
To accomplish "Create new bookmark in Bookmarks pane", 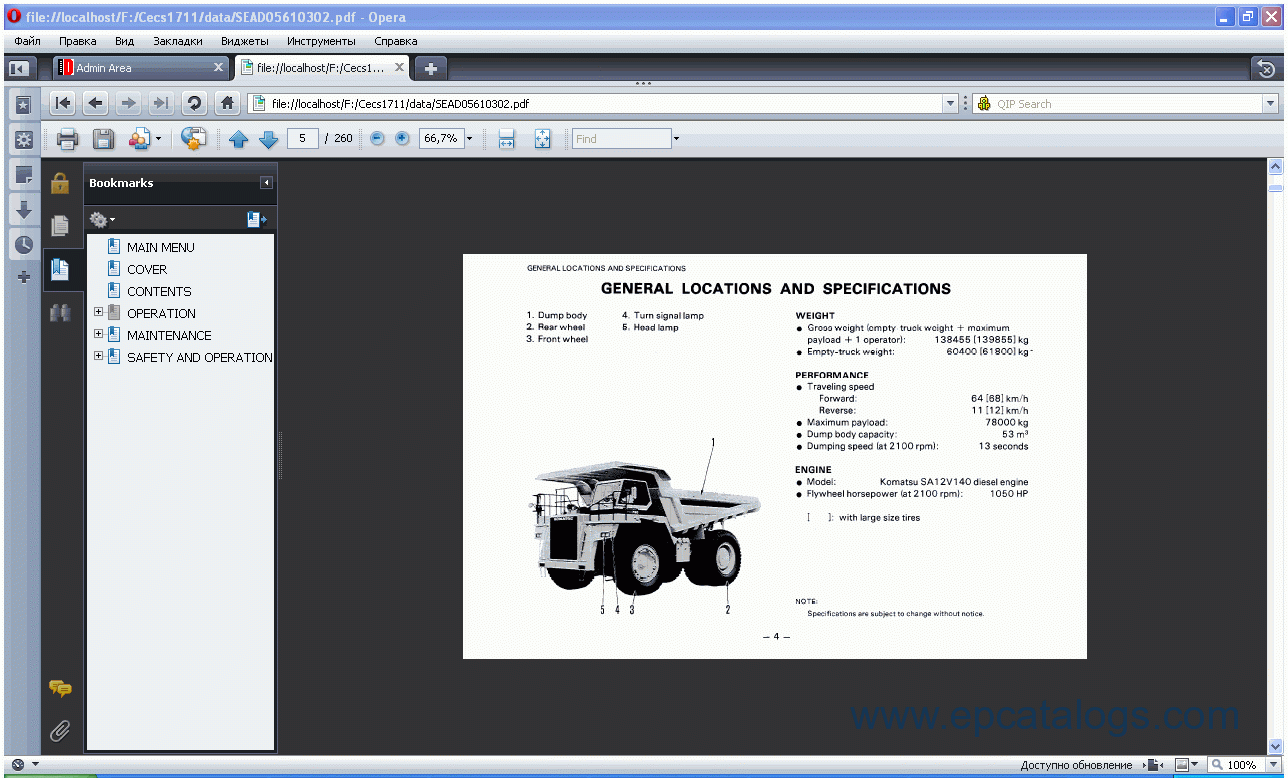I will pyautogui.click(x=257, y=219).
